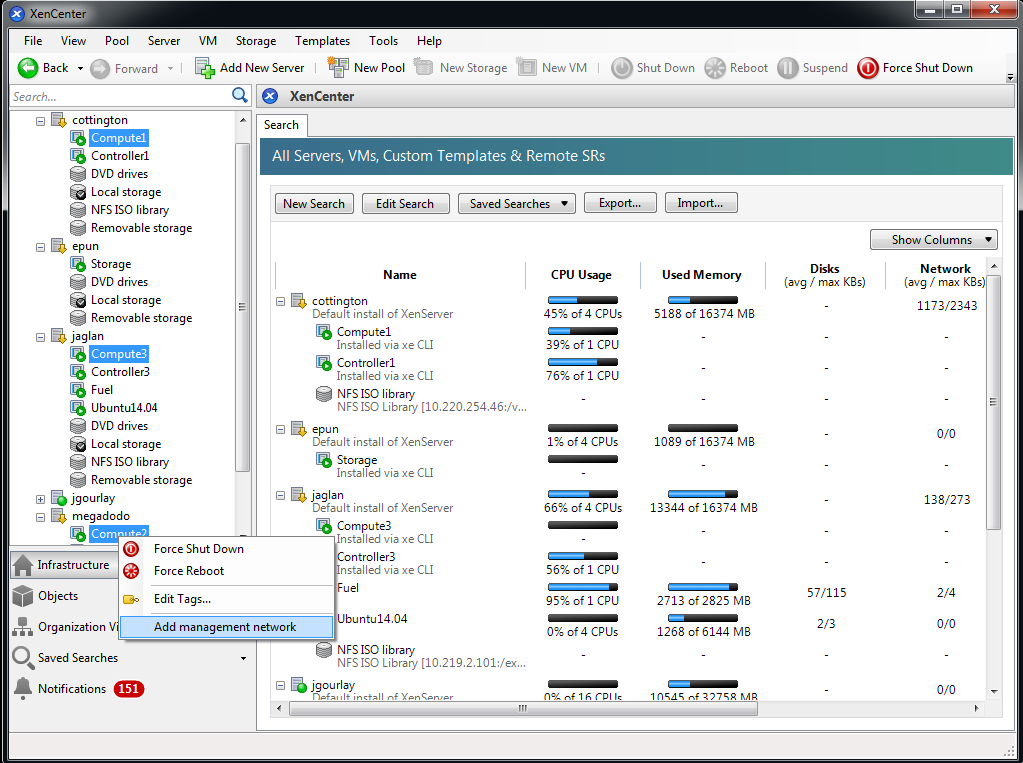Collapse epun row in search results
Image resolution: width=1023 pixels, height=763 pixels.
click(281, 429)
